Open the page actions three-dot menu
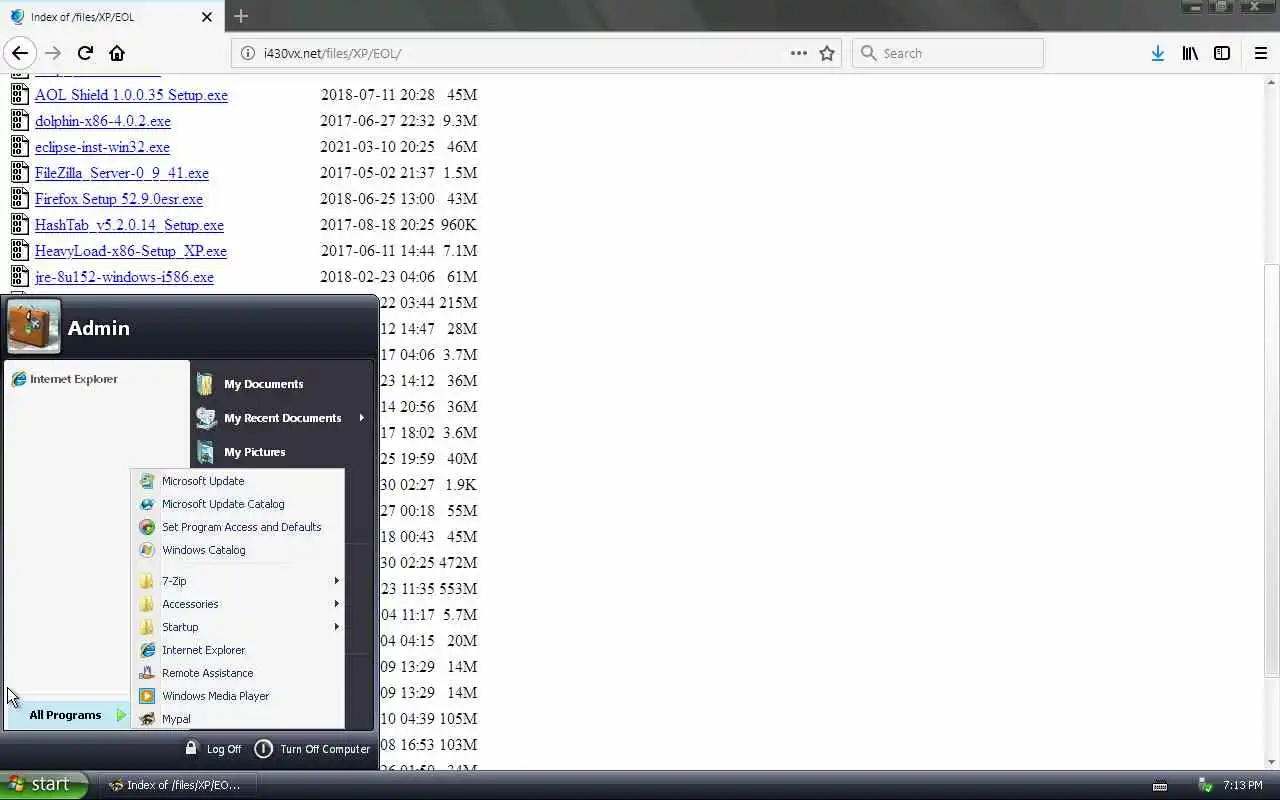Image resolution: width=1280 pixels, height=800 pixels. click(x=799, y=53)
